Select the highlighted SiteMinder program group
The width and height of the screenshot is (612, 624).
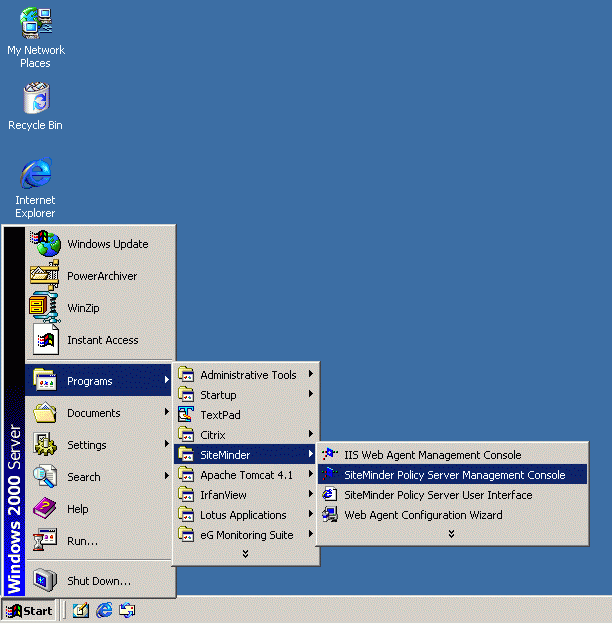pos(246,454)
